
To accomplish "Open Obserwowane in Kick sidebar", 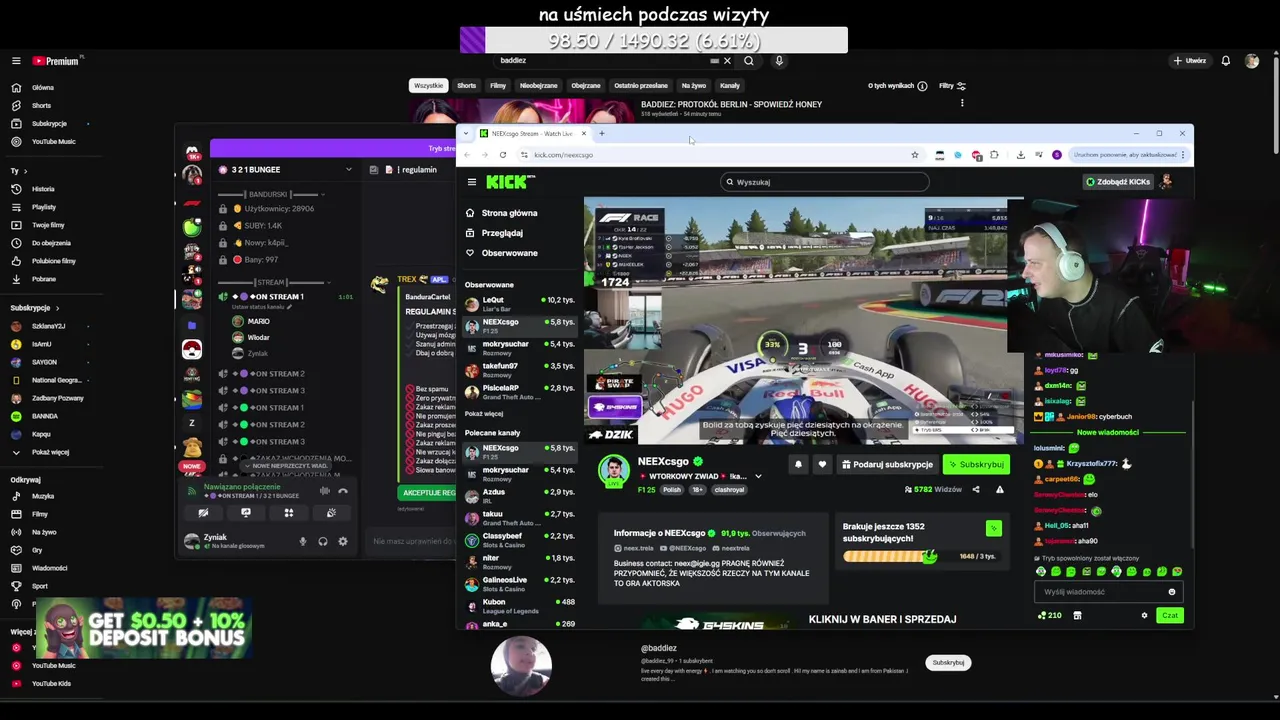I will point(510,253).
